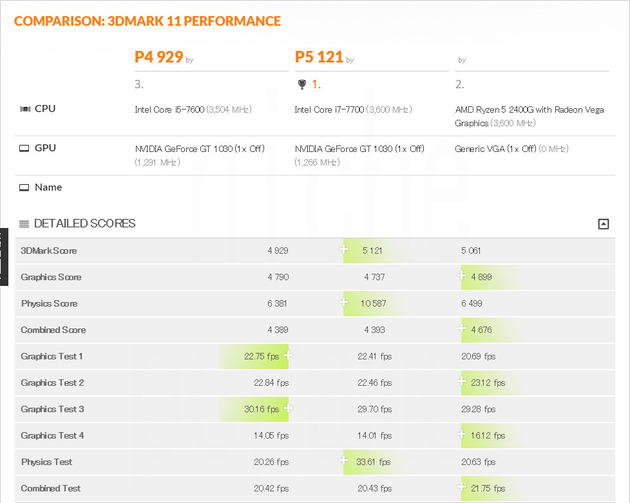630x503 pixels.
Task: Click the Name row monitor icon
Action: tap(24, 188)
